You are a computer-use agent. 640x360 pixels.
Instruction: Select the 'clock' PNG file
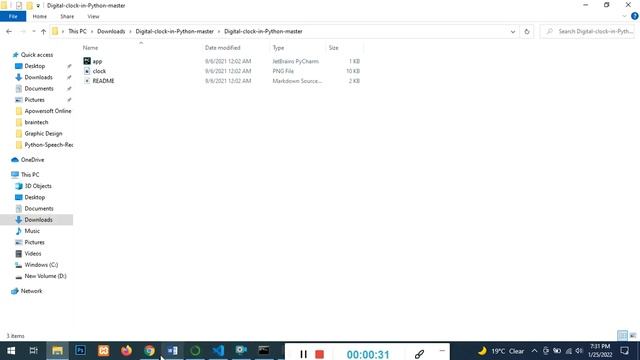[x=99, y=71]
